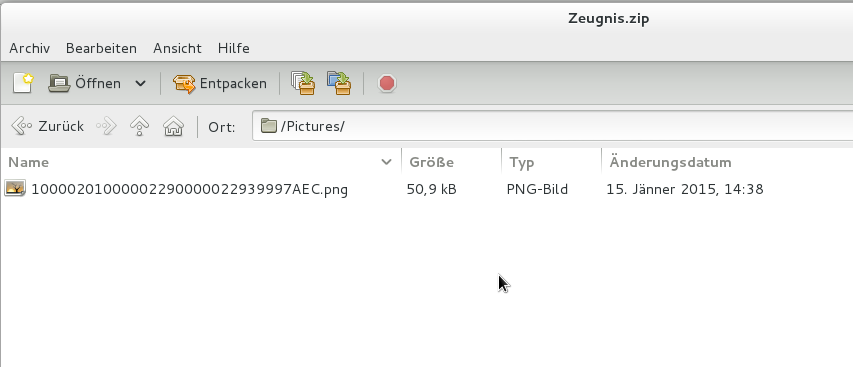Open the Bearbeiten menu
This screenshot has height=367, width=853.
pos(101,48)
